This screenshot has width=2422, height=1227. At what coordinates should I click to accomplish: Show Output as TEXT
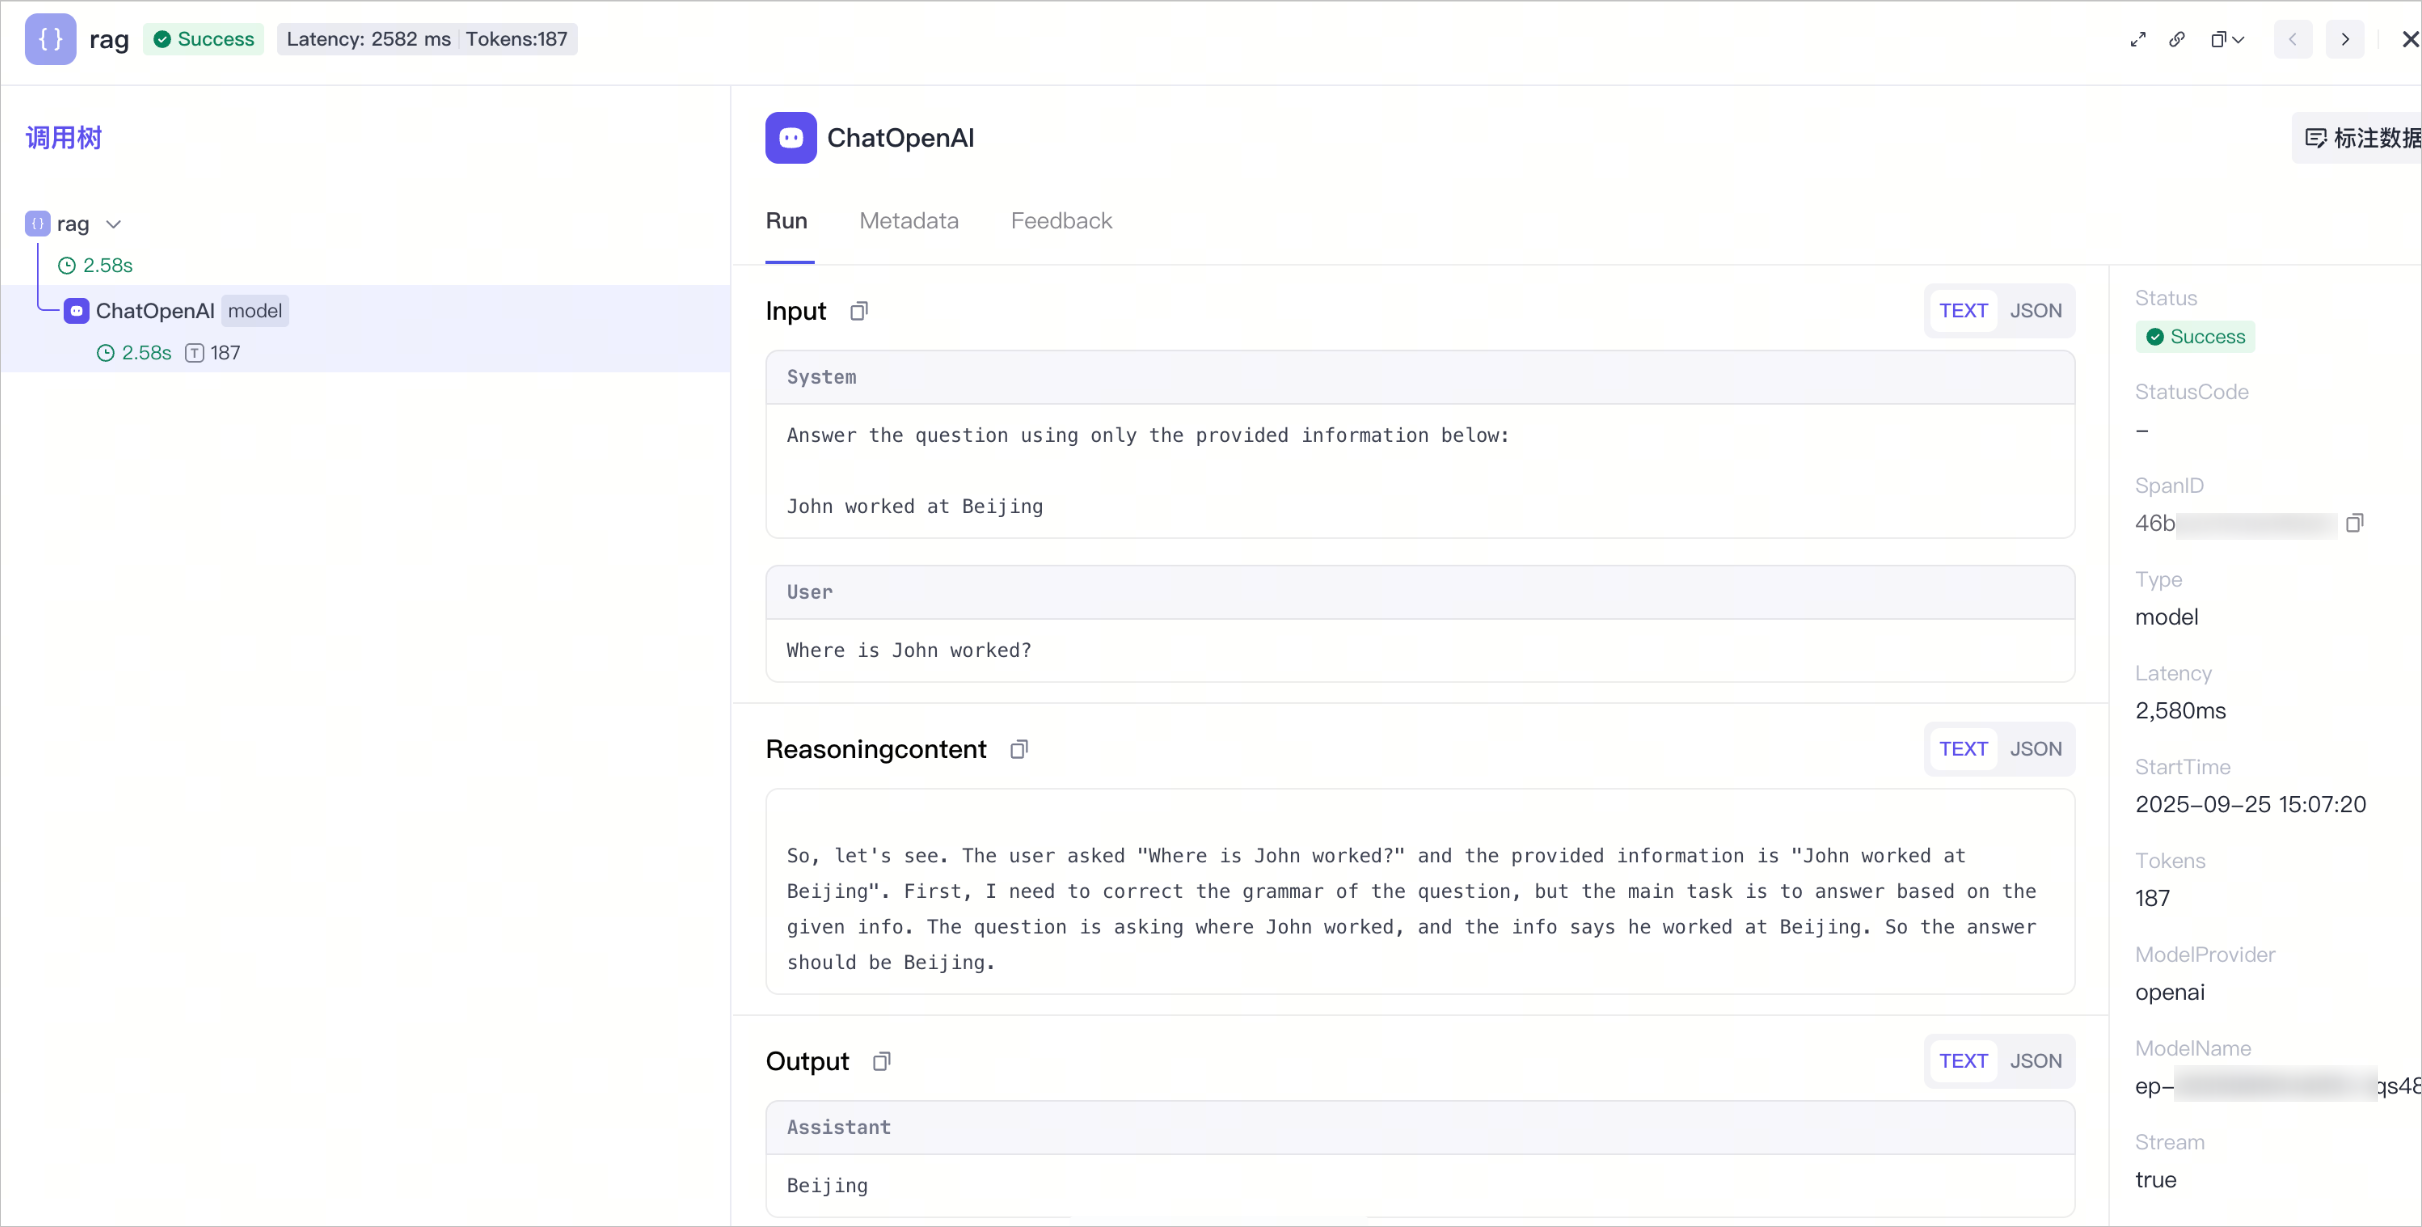tap(1963, 1061)
